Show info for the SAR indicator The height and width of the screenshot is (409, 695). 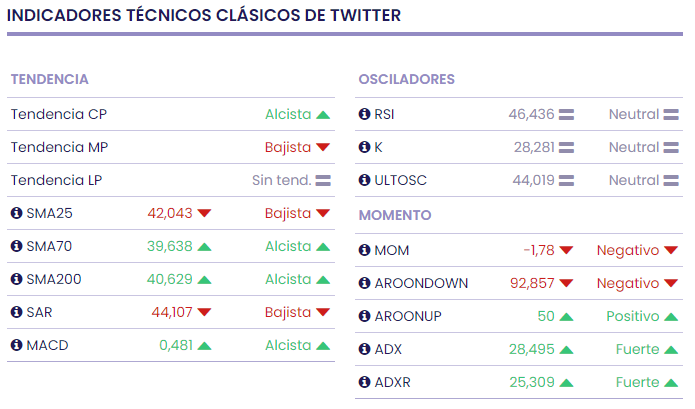coord(16,312)
